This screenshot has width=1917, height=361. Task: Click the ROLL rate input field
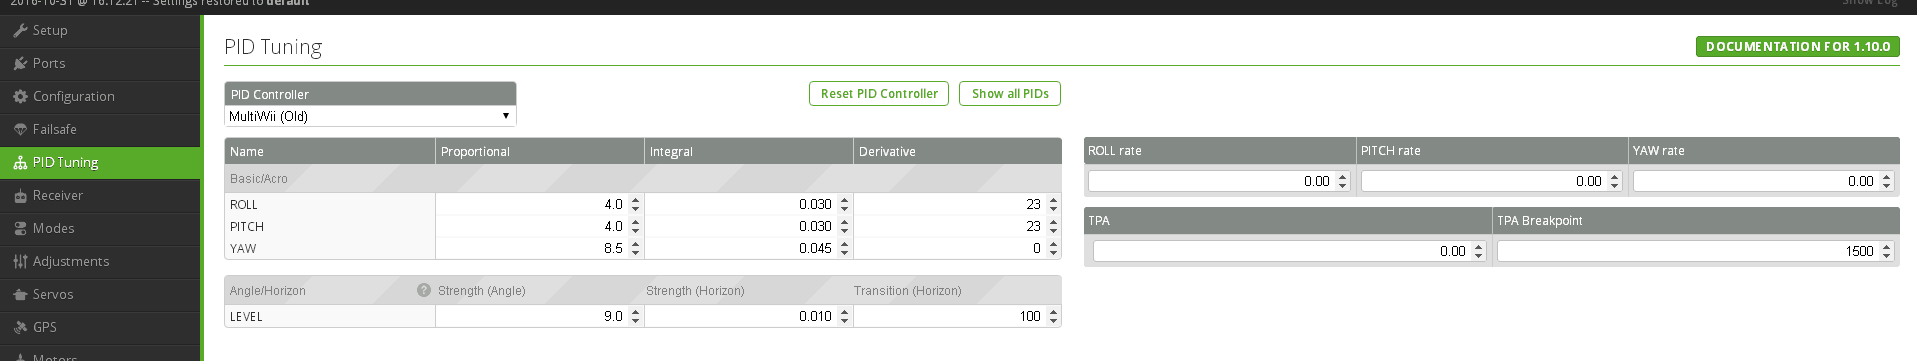(x=1219, y=181)
